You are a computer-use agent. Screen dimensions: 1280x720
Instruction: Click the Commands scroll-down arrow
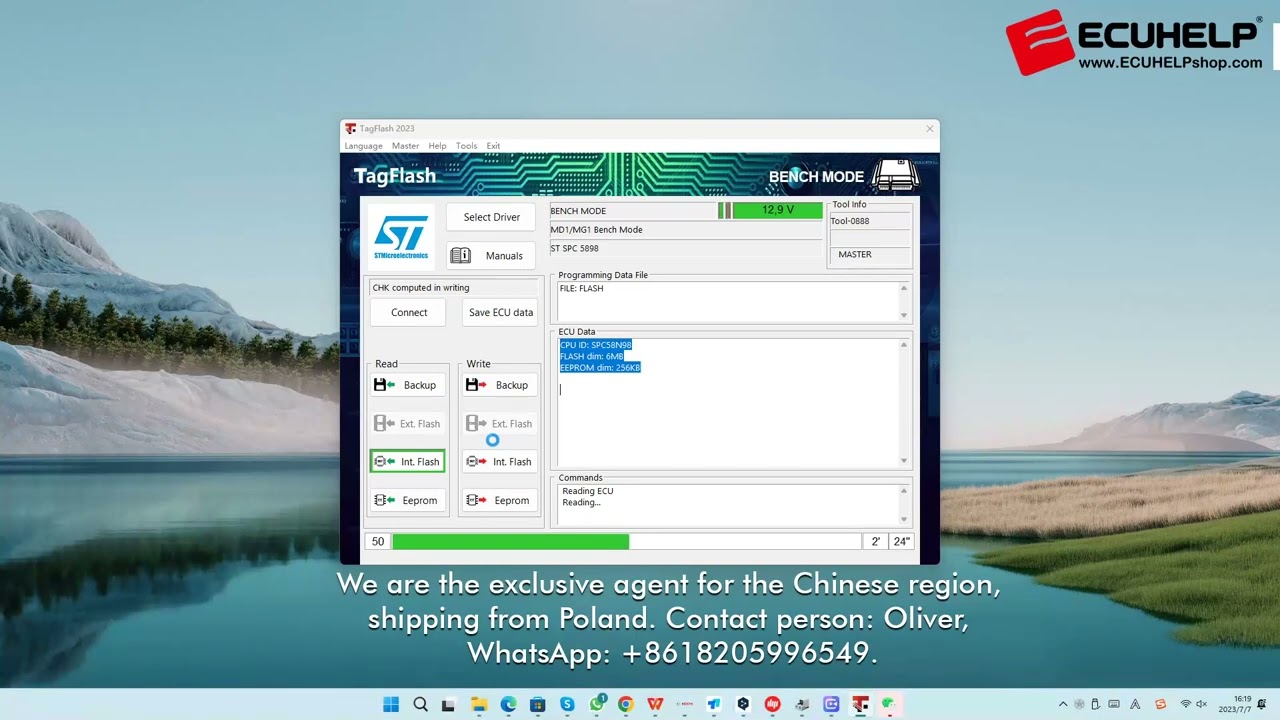pyautogui.click(x=904, y=519)
